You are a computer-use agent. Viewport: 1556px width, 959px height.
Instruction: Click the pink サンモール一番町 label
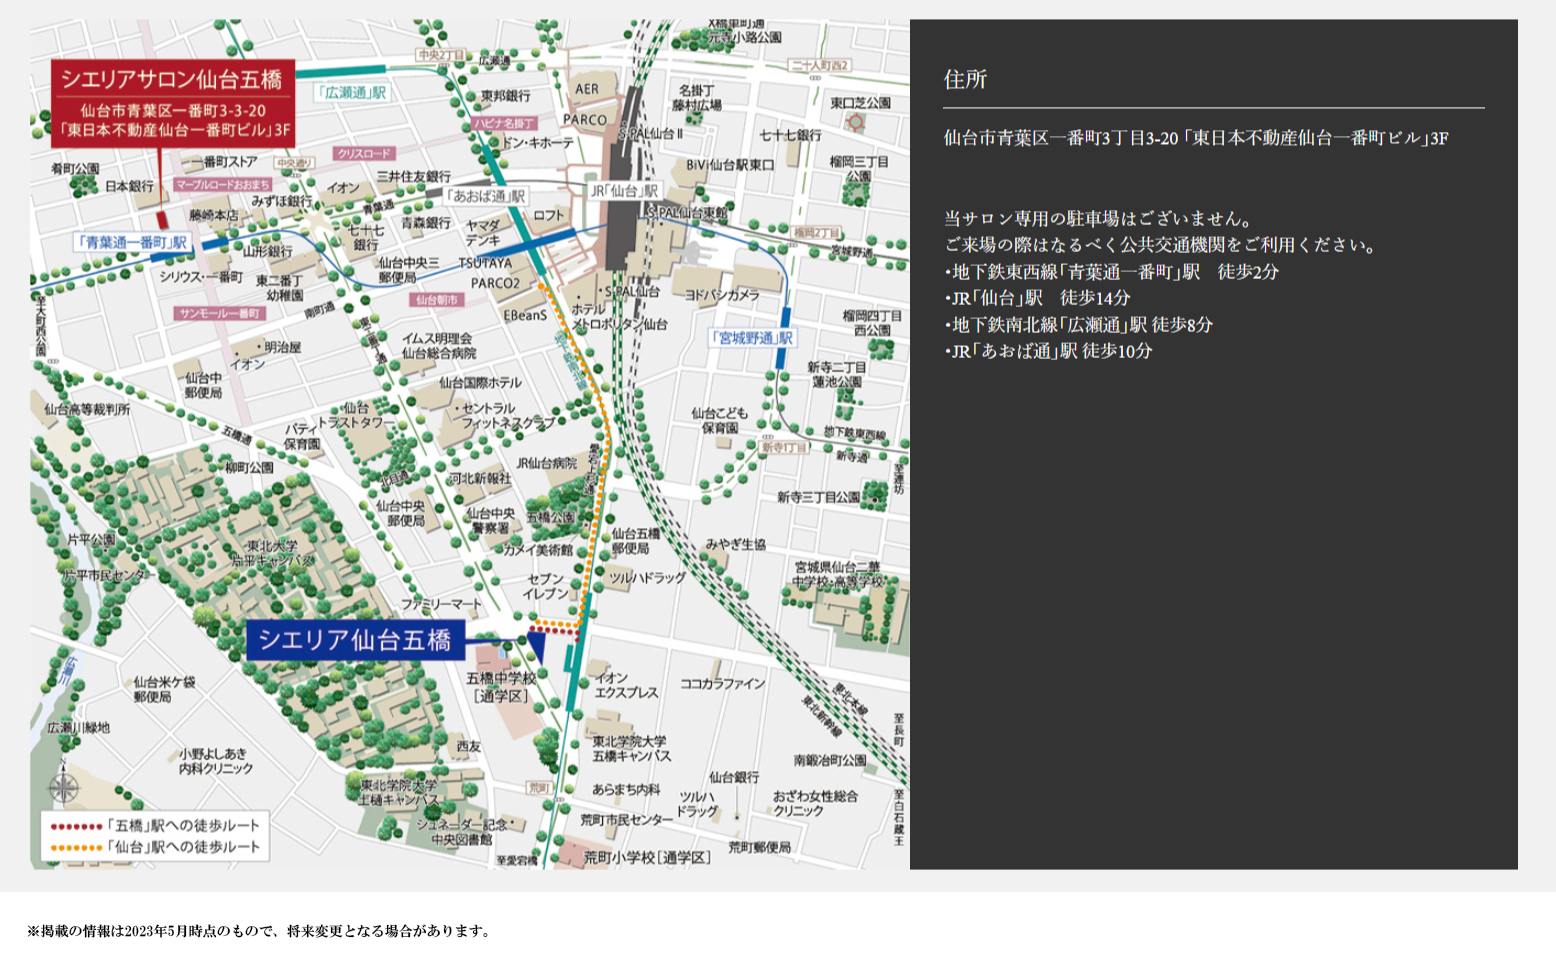click(220, 313)
